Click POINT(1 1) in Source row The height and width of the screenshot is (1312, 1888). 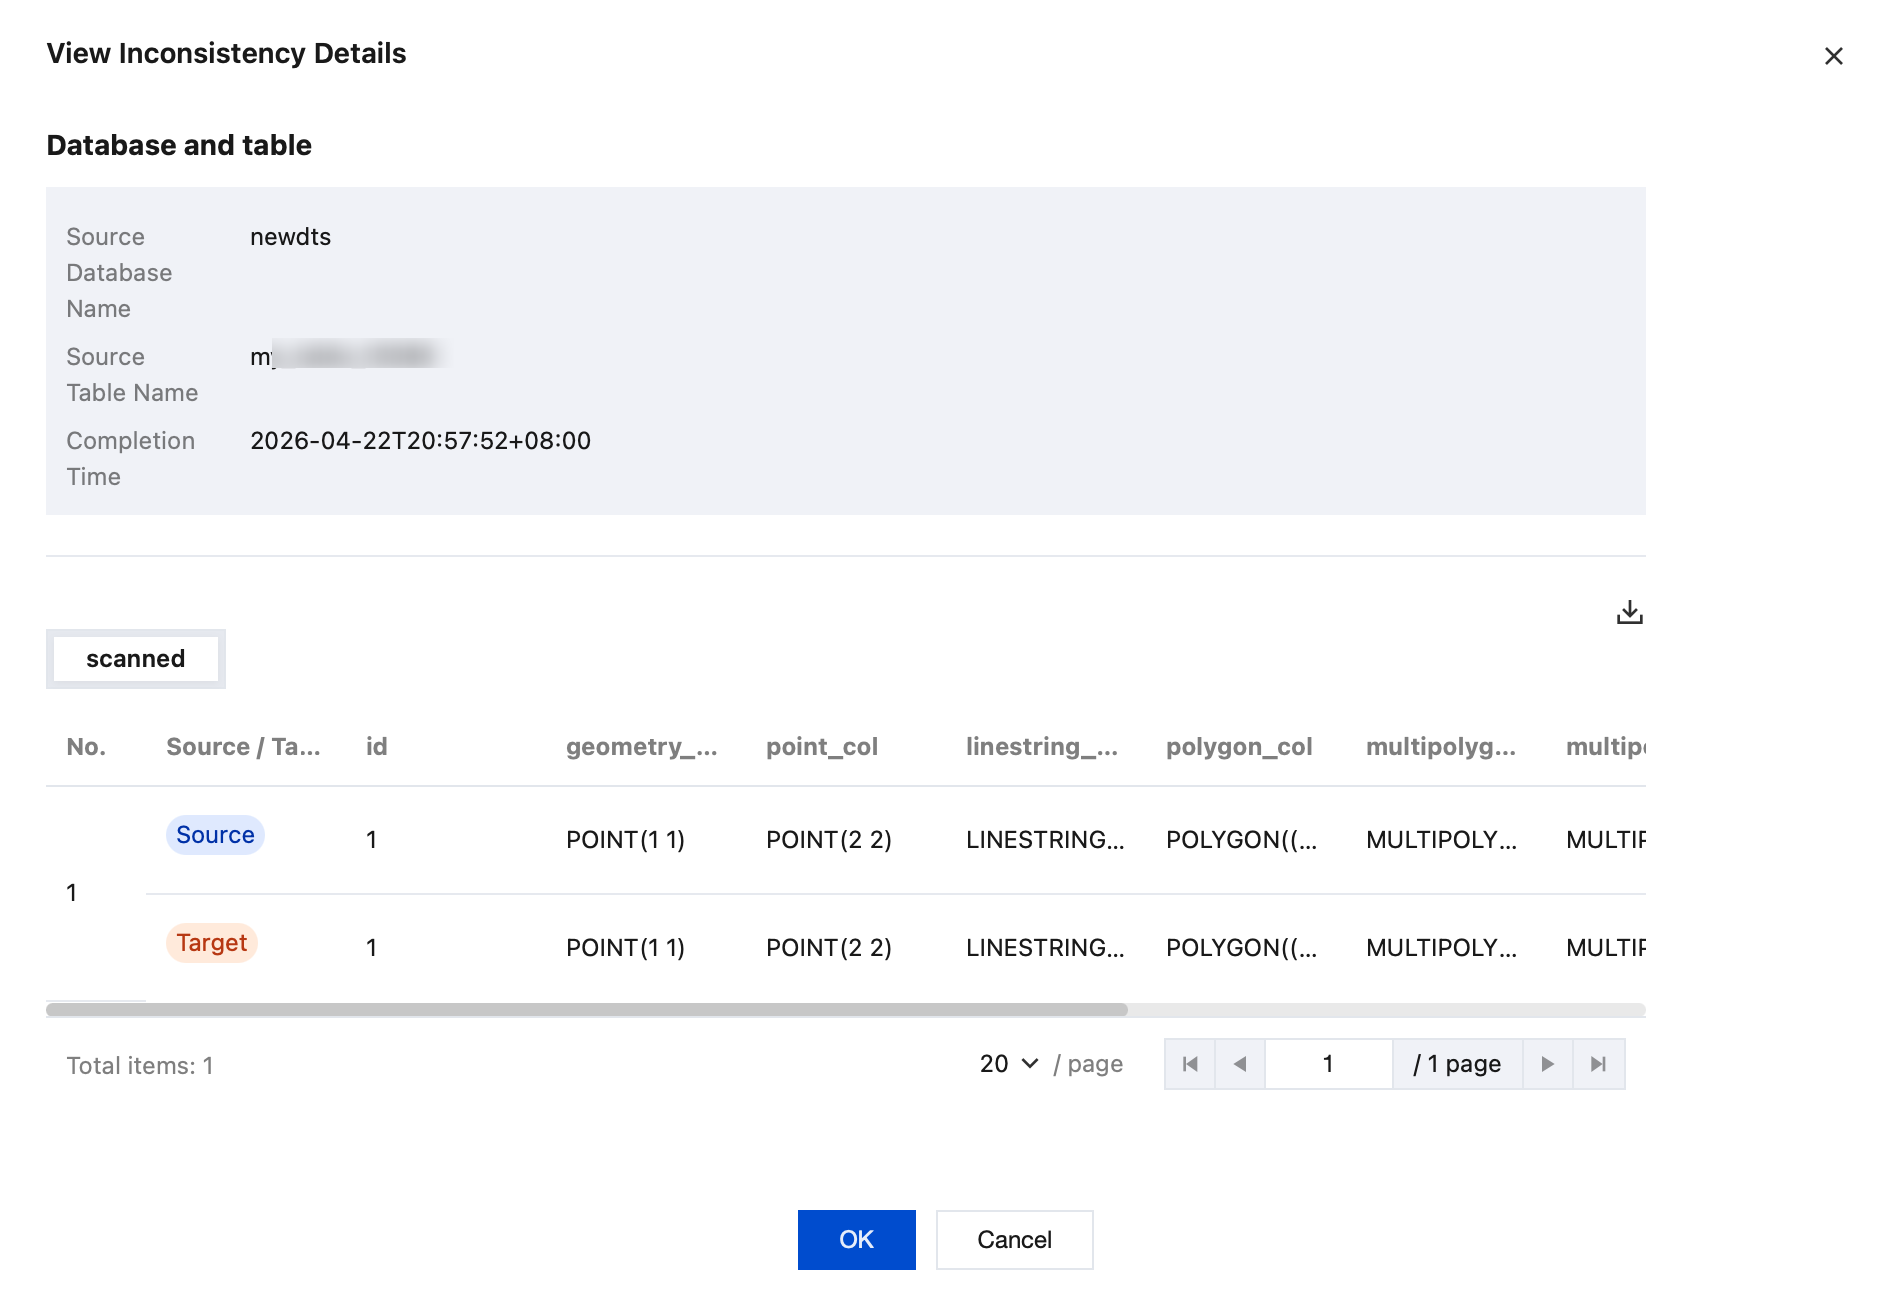625,840
